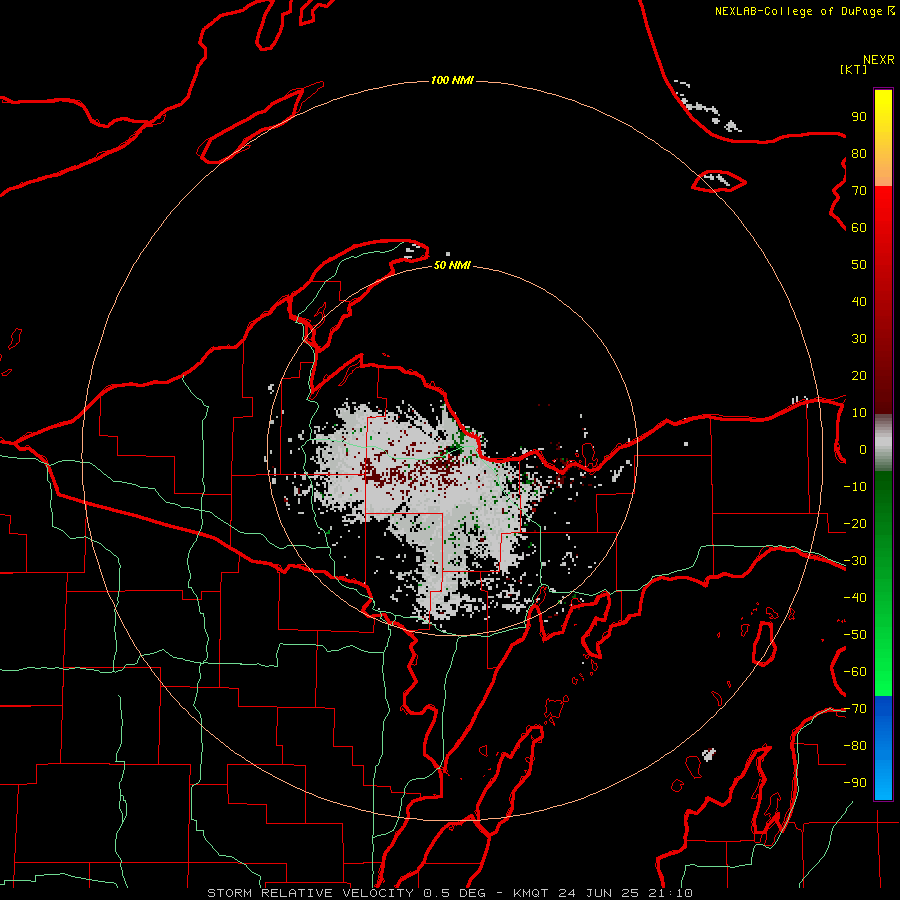Click the -20 value on the velocity scale
Viewport: 900px width, 900px height.
(855, 523)
